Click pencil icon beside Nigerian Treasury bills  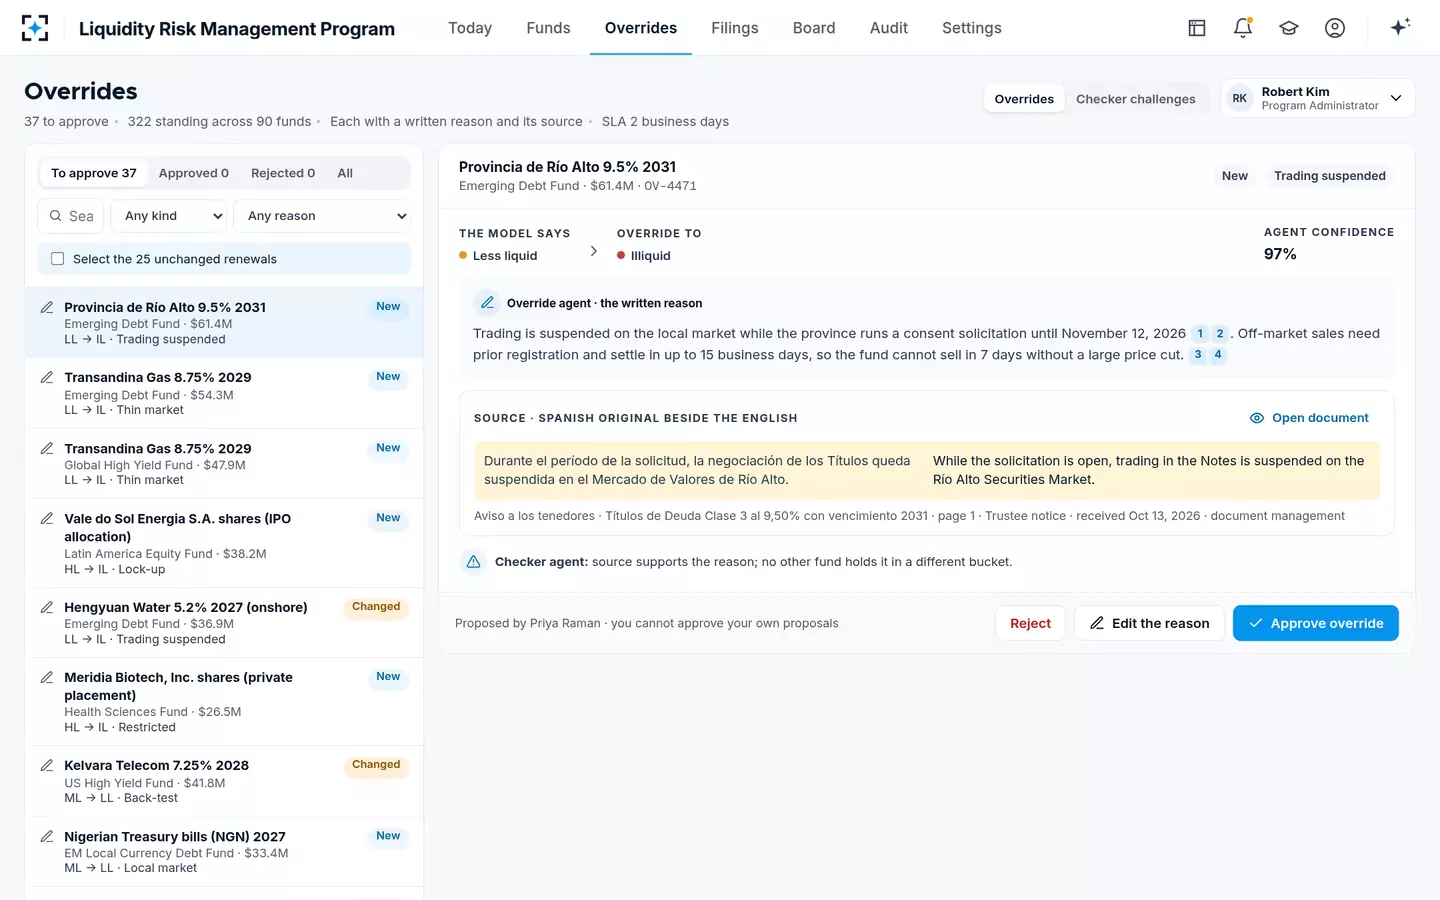click(47, 836)
